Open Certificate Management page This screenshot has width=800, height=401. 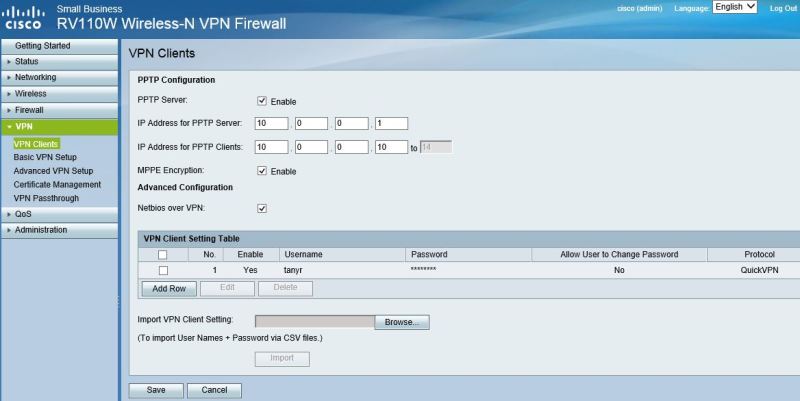pos(57,185)
